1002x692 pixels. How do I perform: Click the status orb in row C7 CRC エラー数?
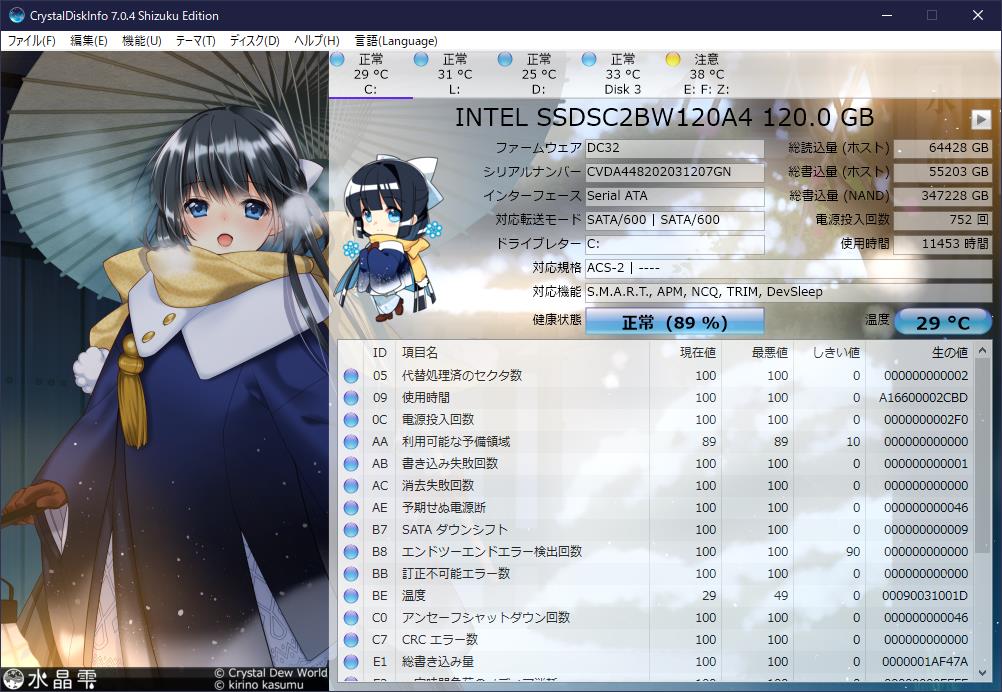[351, 640]
